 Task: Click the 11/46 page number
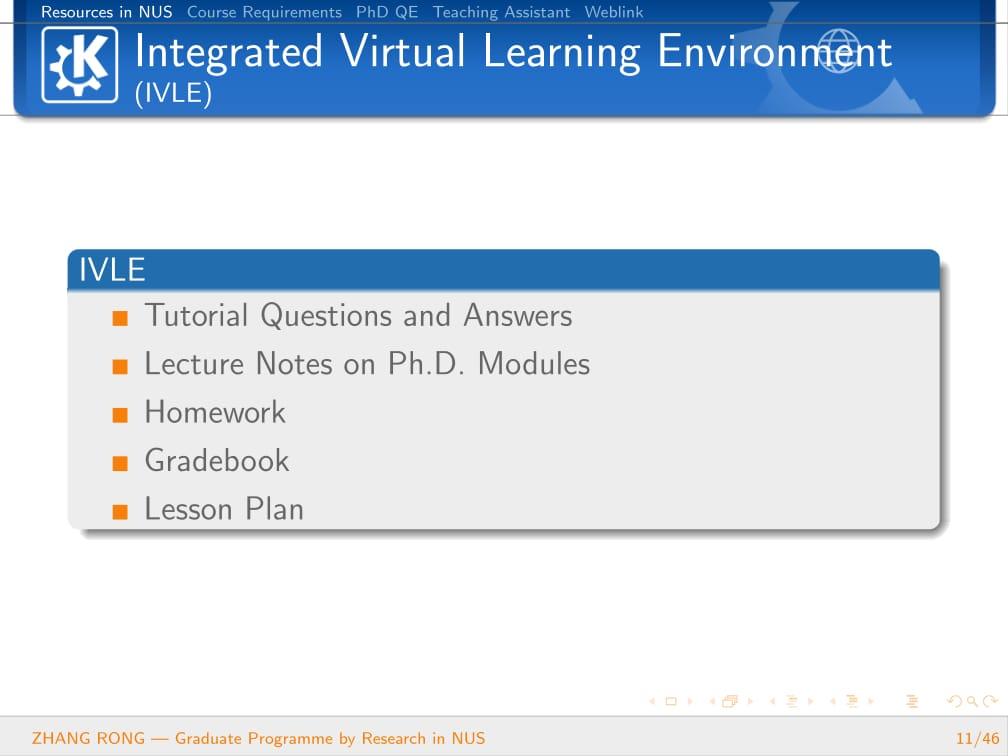tap(978, 738)
